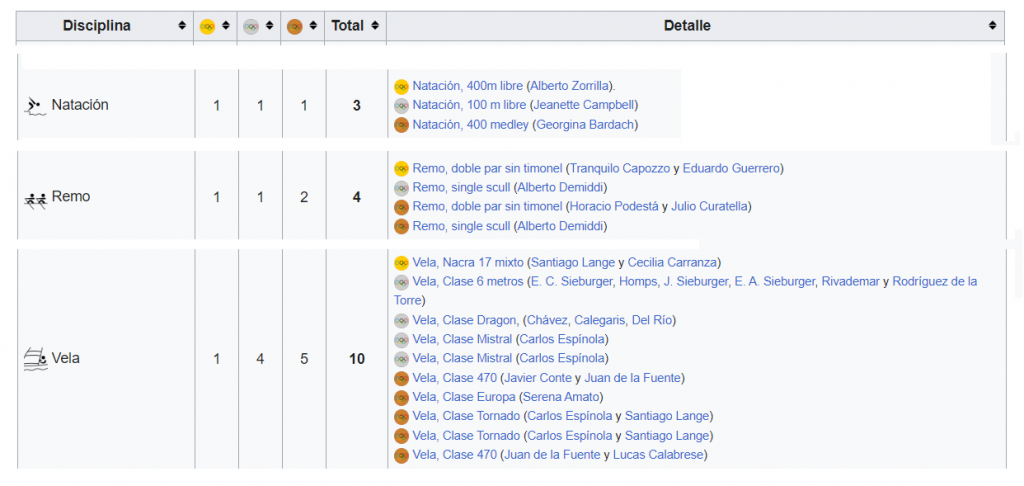1024x486 pixels.
Task: Sort table by Disciplina column arrows
Action: coord(181,26)
